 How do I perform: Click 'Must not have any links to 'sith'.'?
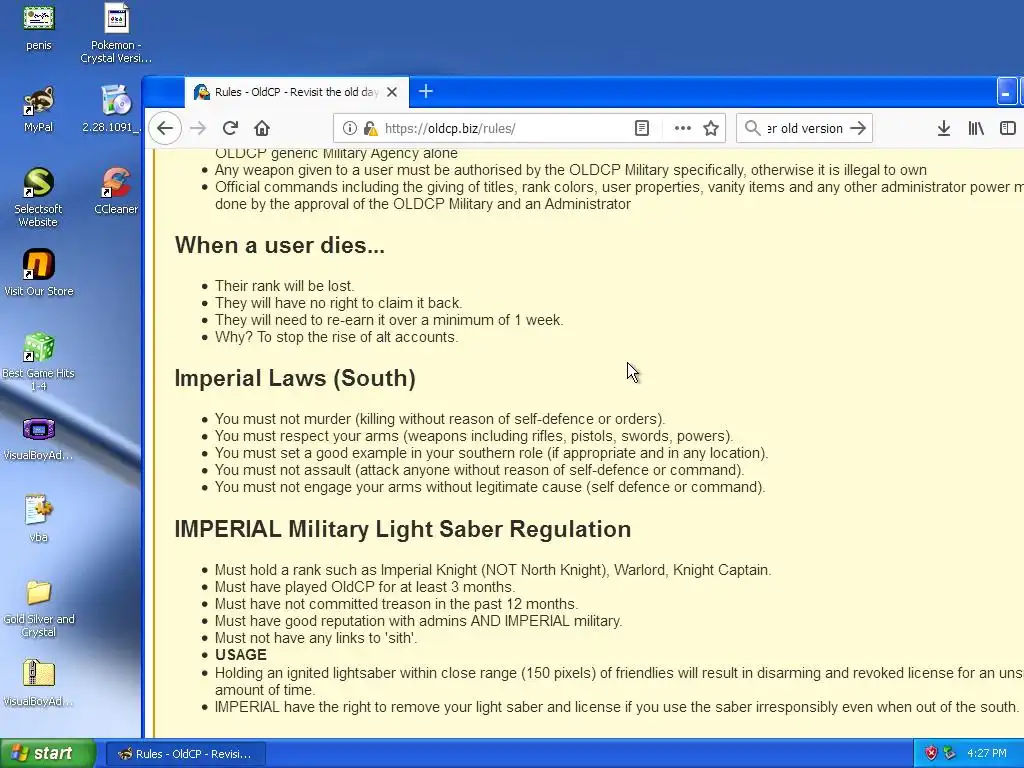click(x=316, y=638)
